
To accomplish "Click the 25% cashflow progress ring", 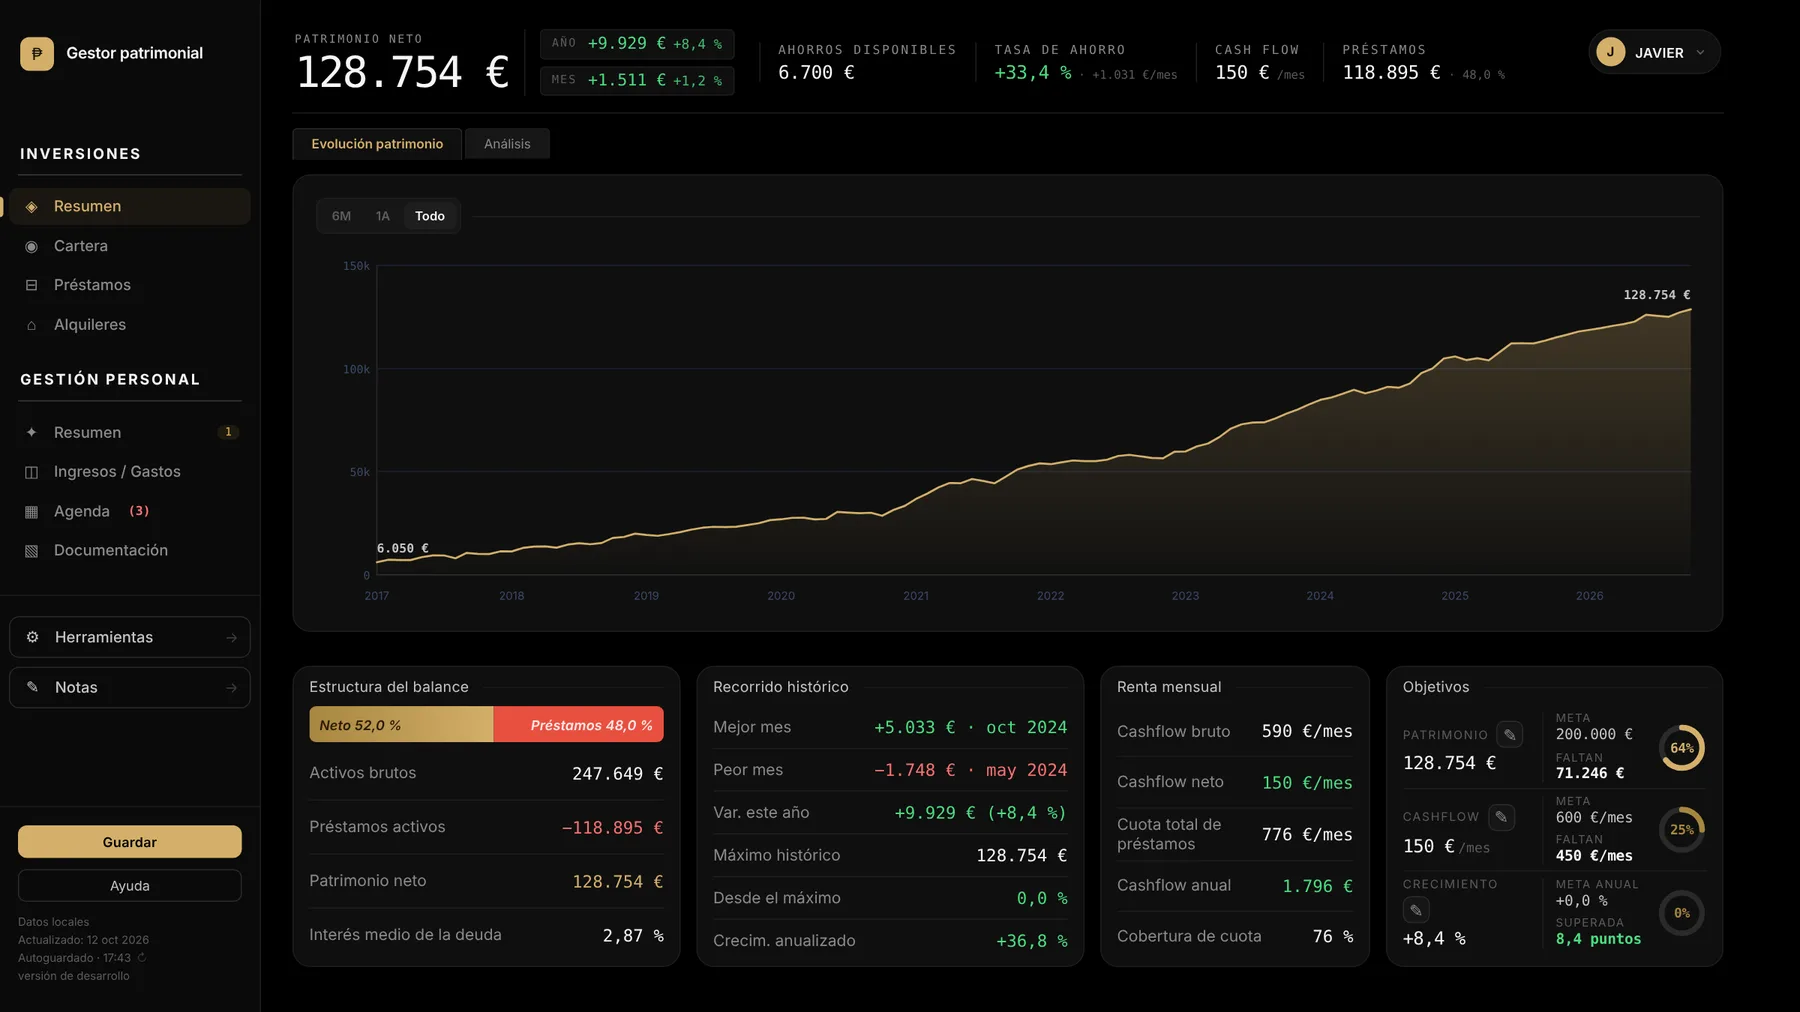I will pyautogui.click(x=1682, y=830).
